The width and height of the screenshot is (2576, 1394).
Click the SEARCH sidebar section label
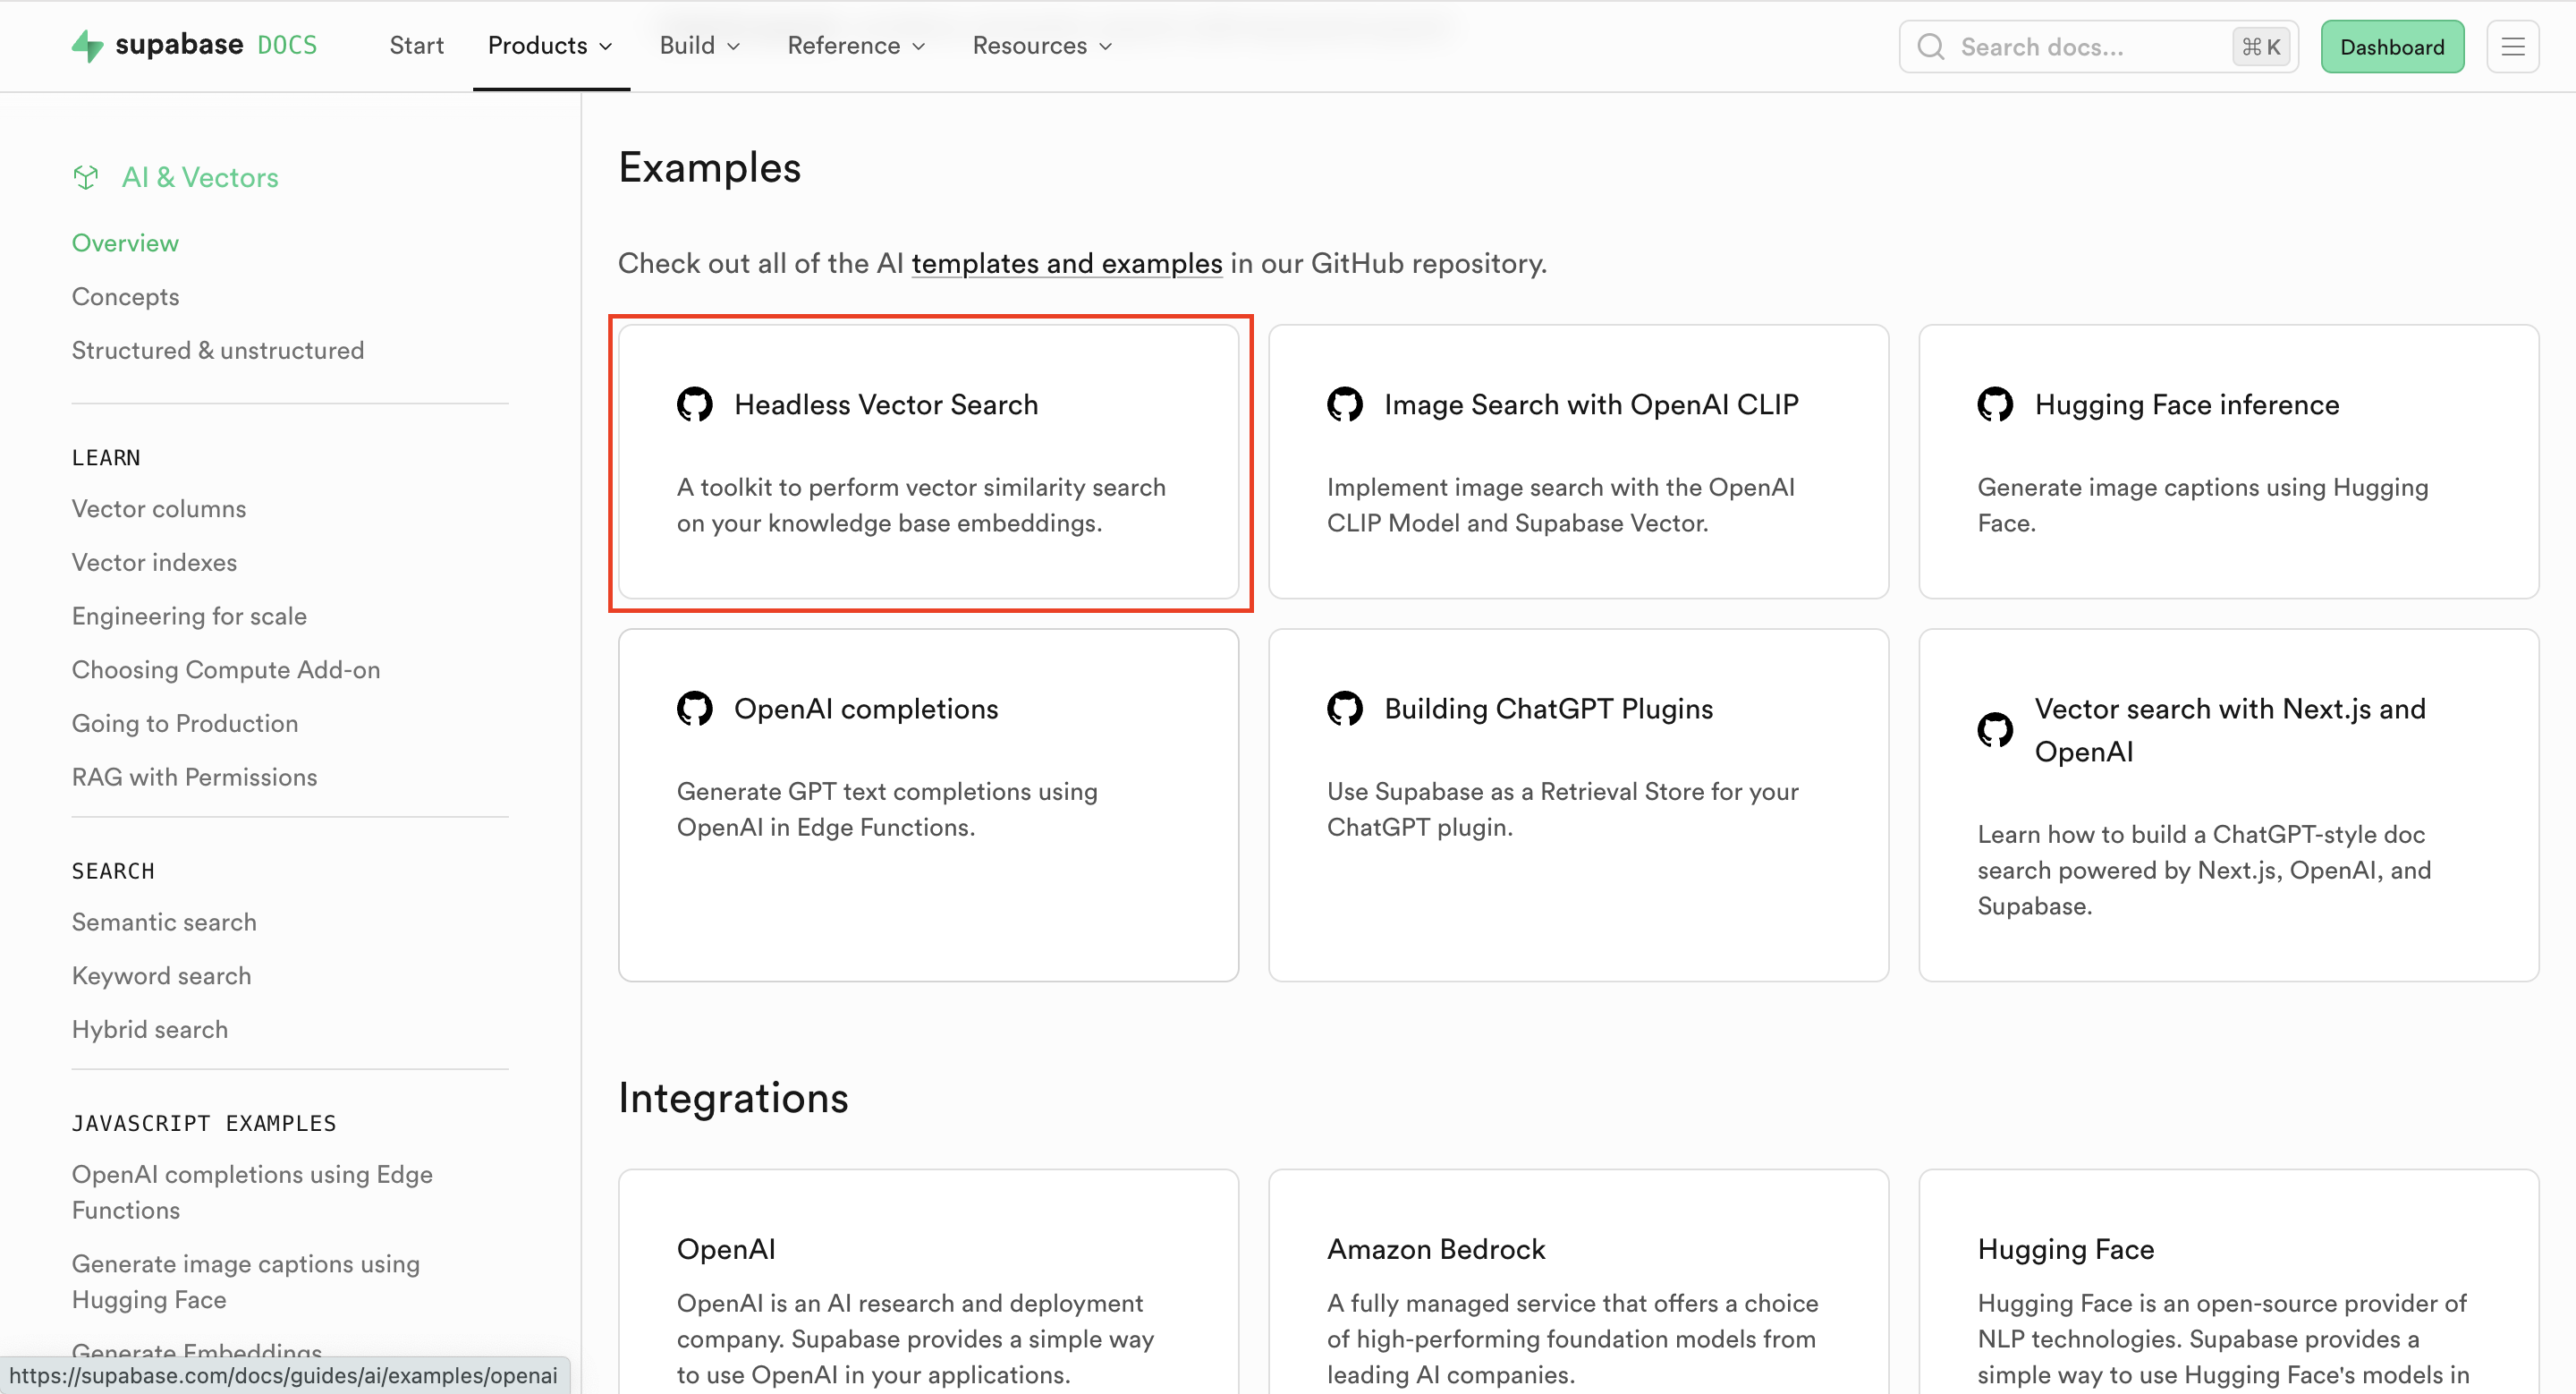tap(113, 871)
